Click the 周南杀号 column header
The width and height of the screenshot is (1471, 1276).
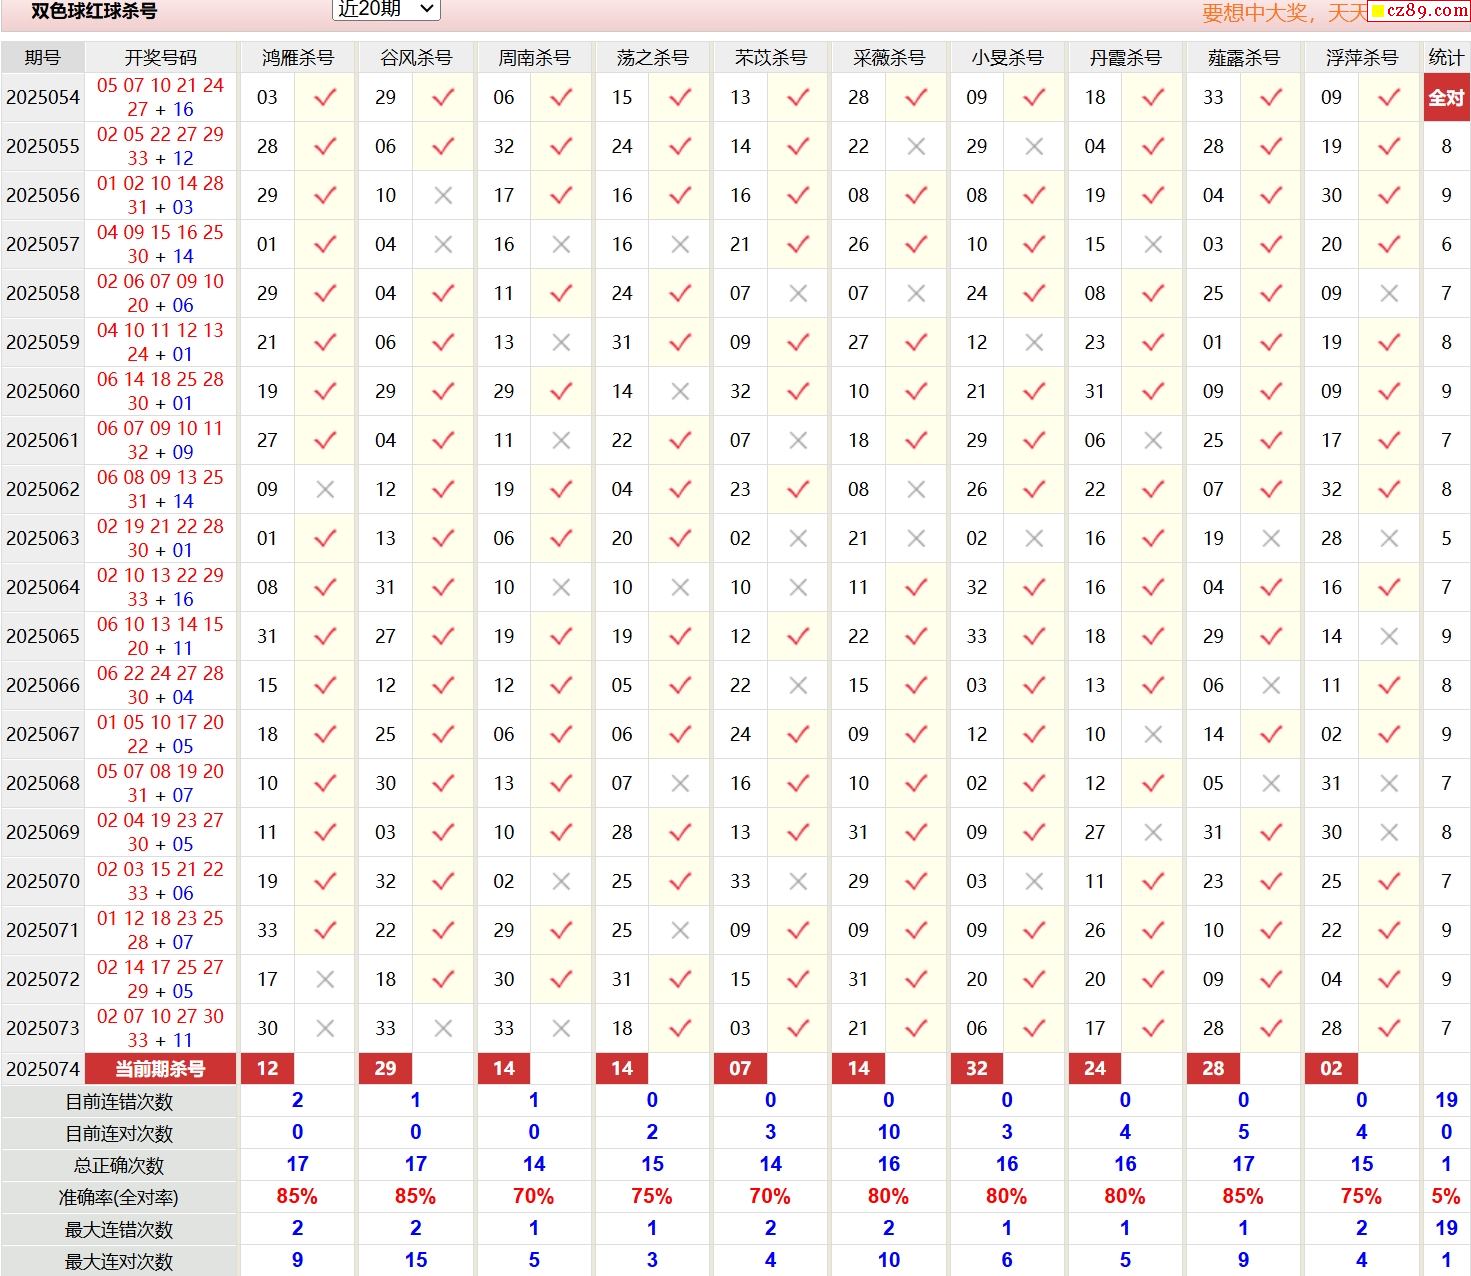coord(534,58)
